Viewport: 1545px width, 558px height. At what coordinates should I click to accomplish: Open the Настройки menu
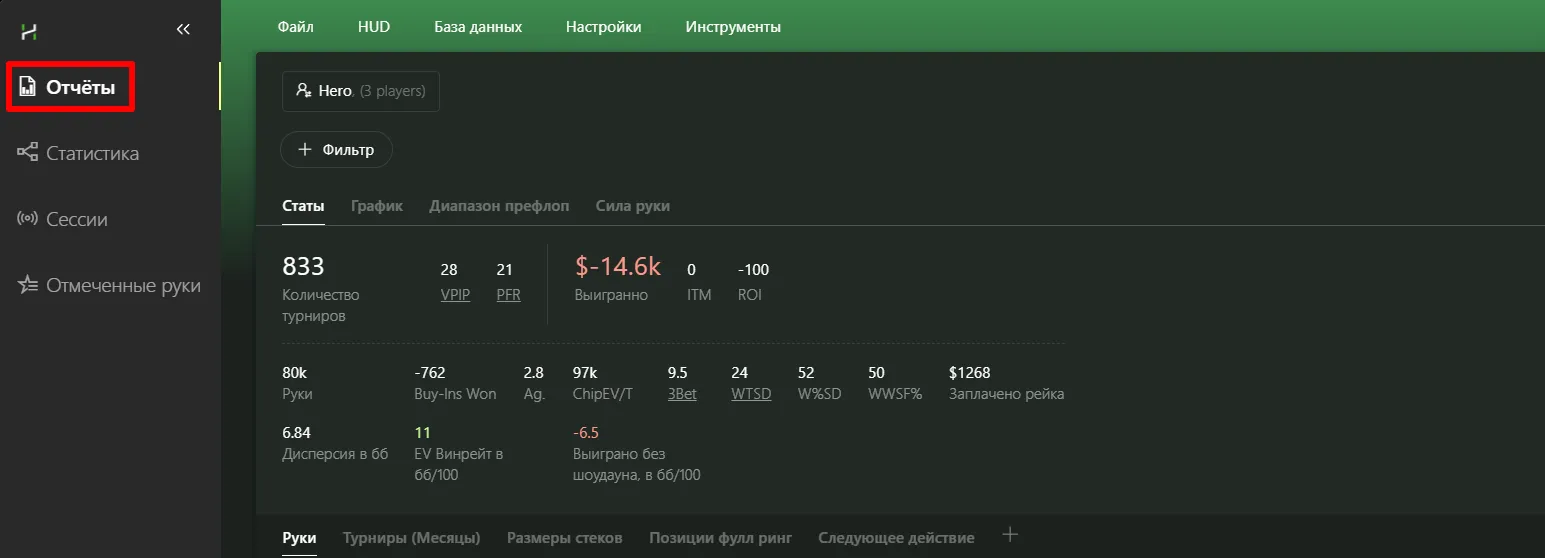[603, 27]
